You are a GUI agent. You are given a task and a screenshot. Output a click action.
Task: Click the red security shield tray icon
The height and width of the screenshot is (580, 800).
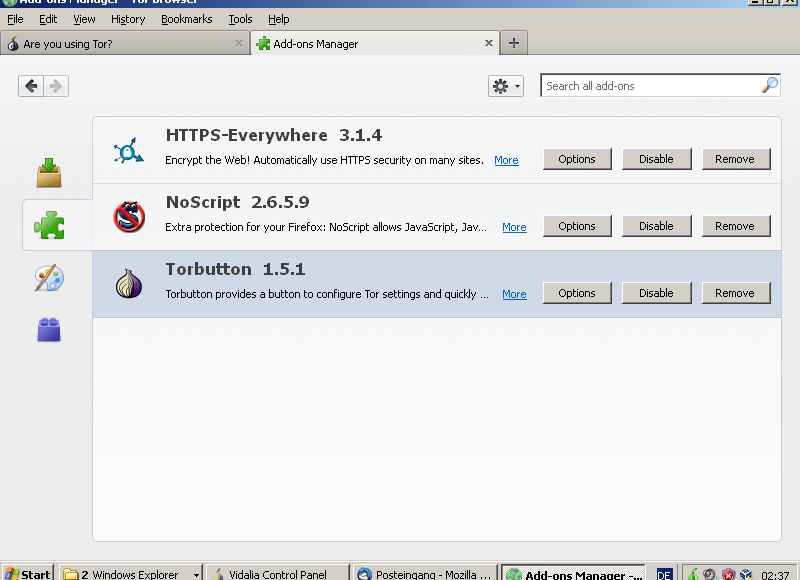click(728, 574)
